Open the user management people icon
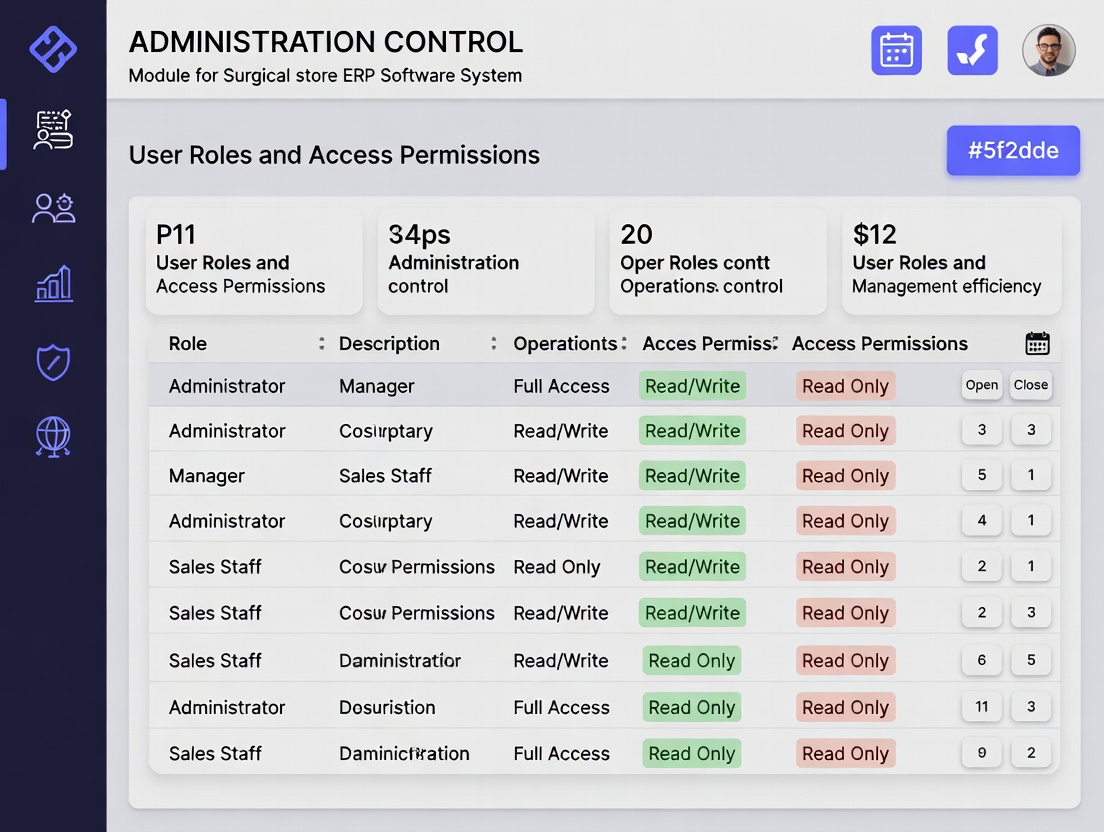 [53, 208]
